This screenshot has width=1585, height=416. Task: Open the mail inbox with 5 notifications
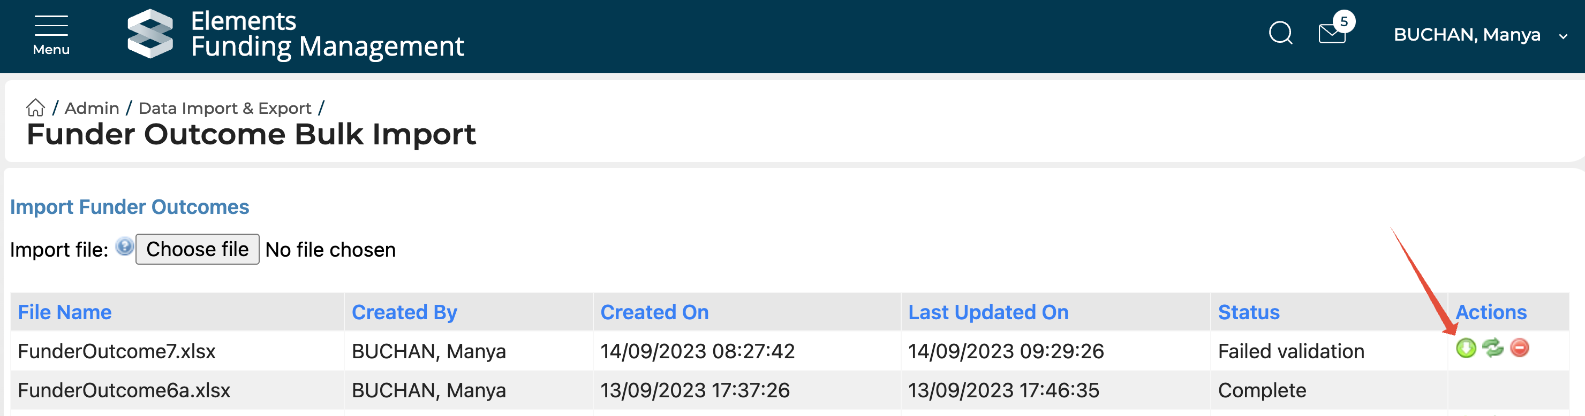[x=1333, y=34]
